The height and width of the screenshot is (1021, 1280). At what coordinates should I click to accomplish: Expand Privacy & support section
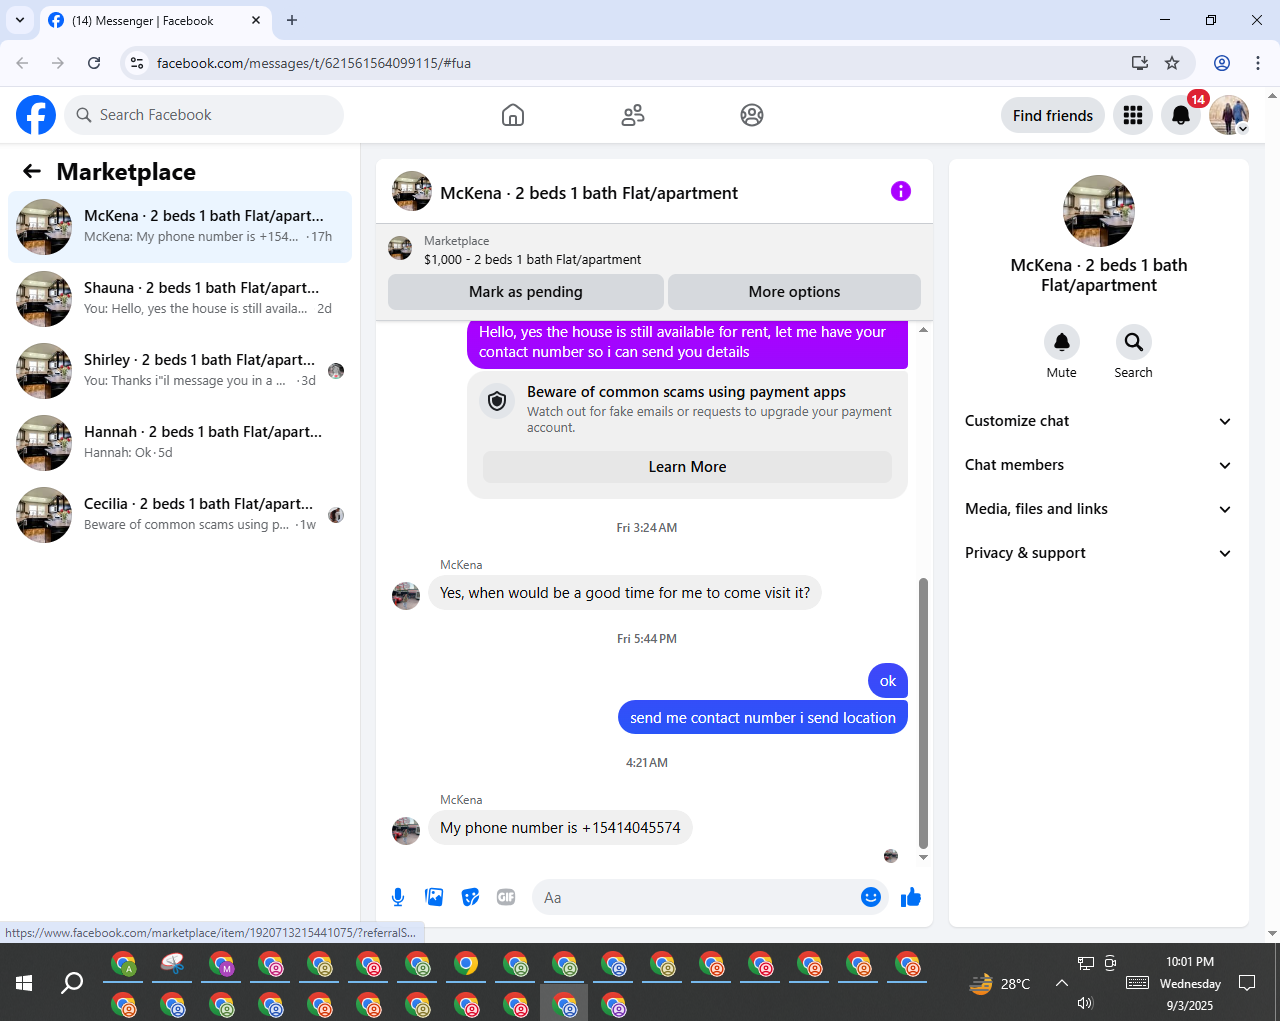(1099, 553)
